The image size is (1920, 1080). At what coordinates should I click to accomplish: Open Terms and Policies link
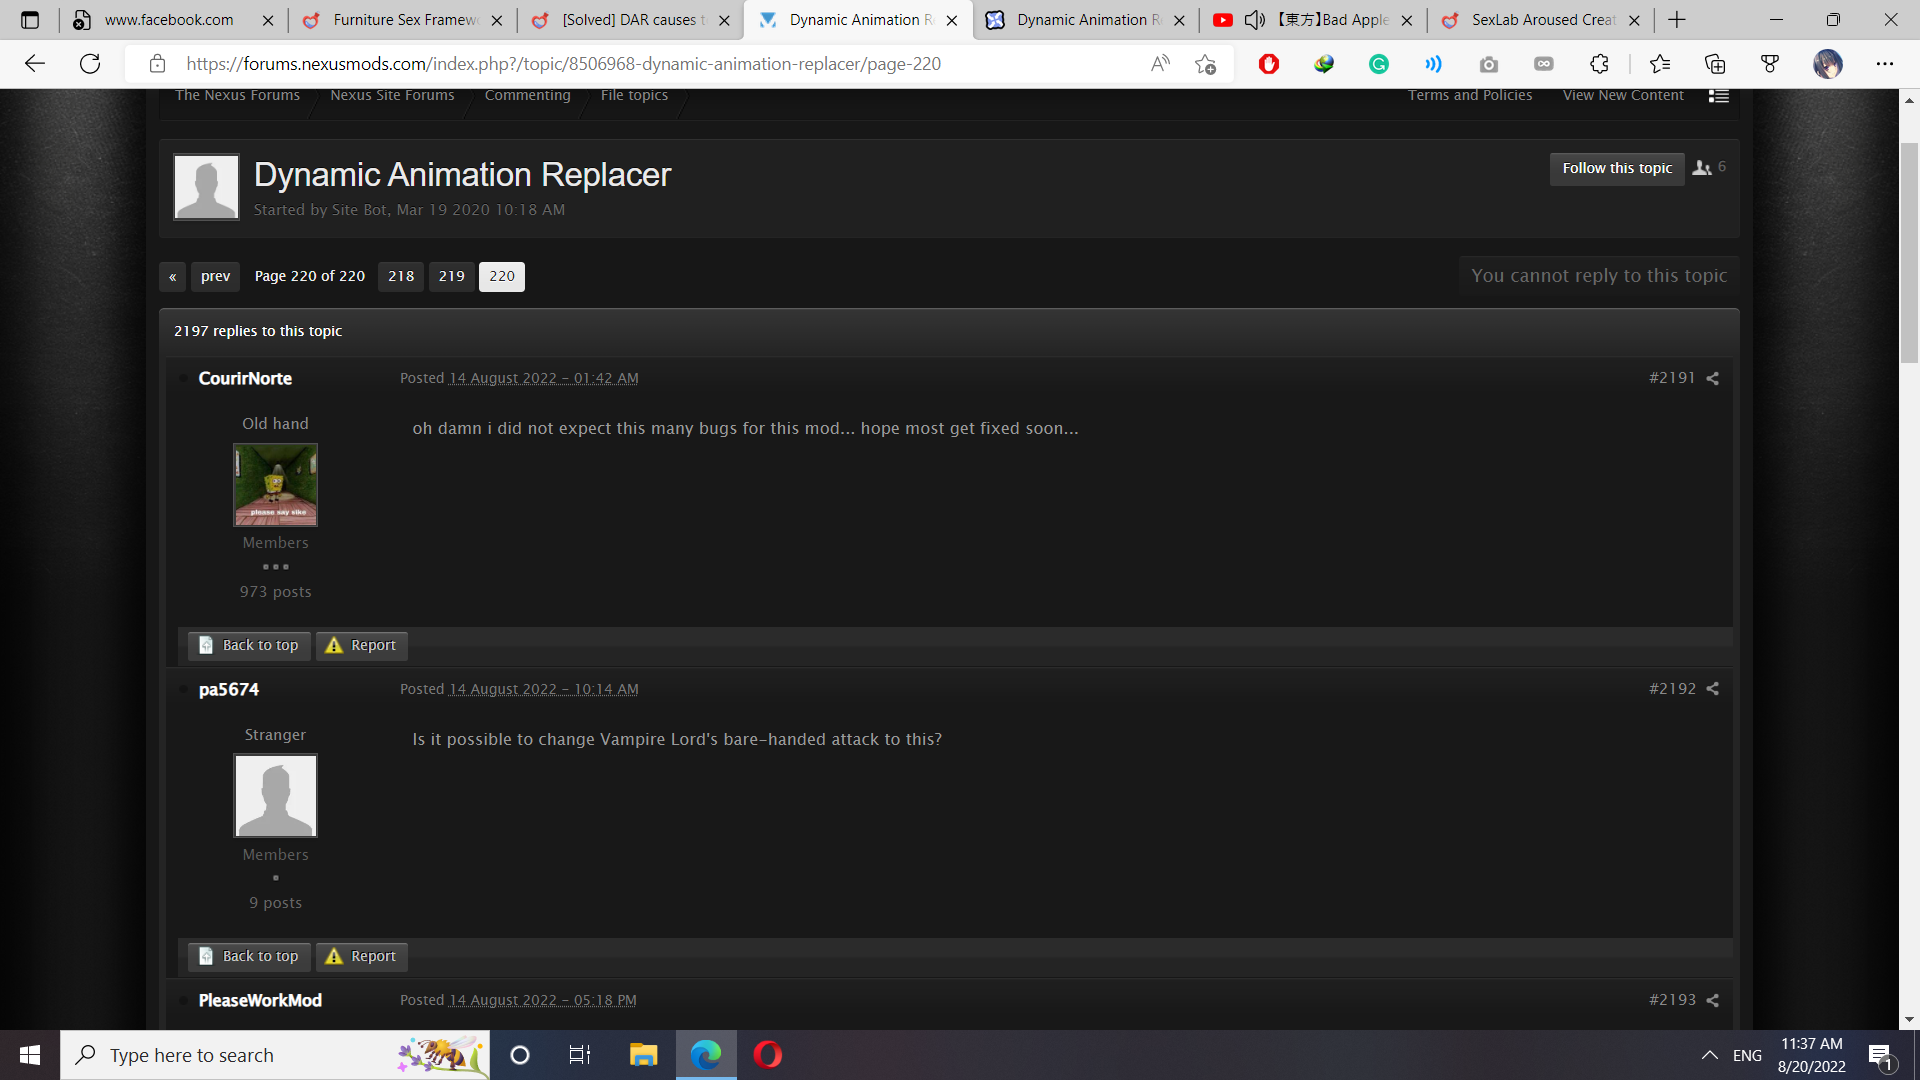coord(1470,96)
